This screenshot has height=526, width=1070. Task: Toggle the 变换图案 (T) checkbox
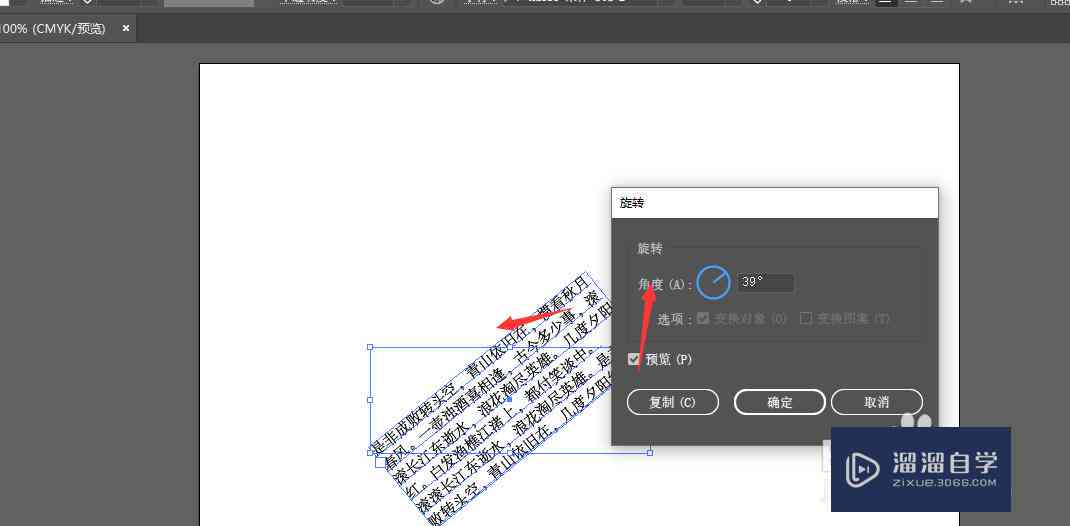[x=806, y=318]
